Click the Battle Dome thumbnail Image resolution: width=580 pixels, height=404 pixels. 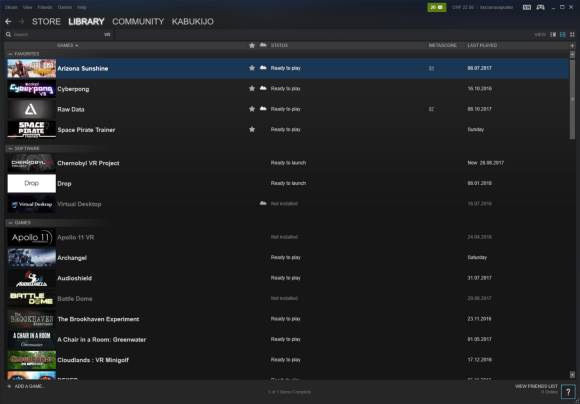click(32, 299)
